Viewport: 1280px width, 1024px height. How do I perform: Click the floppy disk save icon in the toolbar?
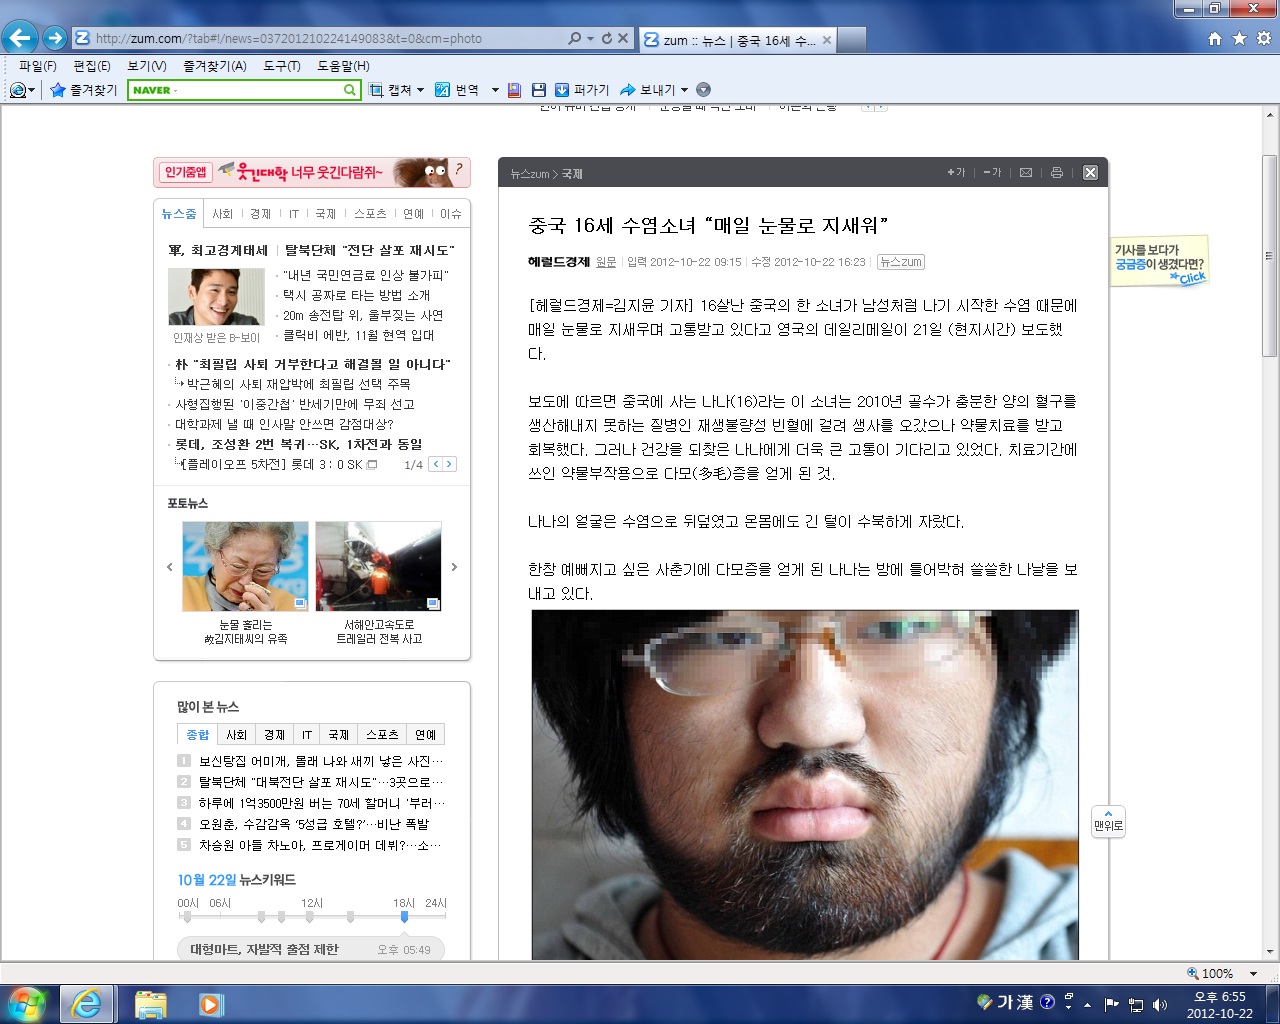click(539, 90)
